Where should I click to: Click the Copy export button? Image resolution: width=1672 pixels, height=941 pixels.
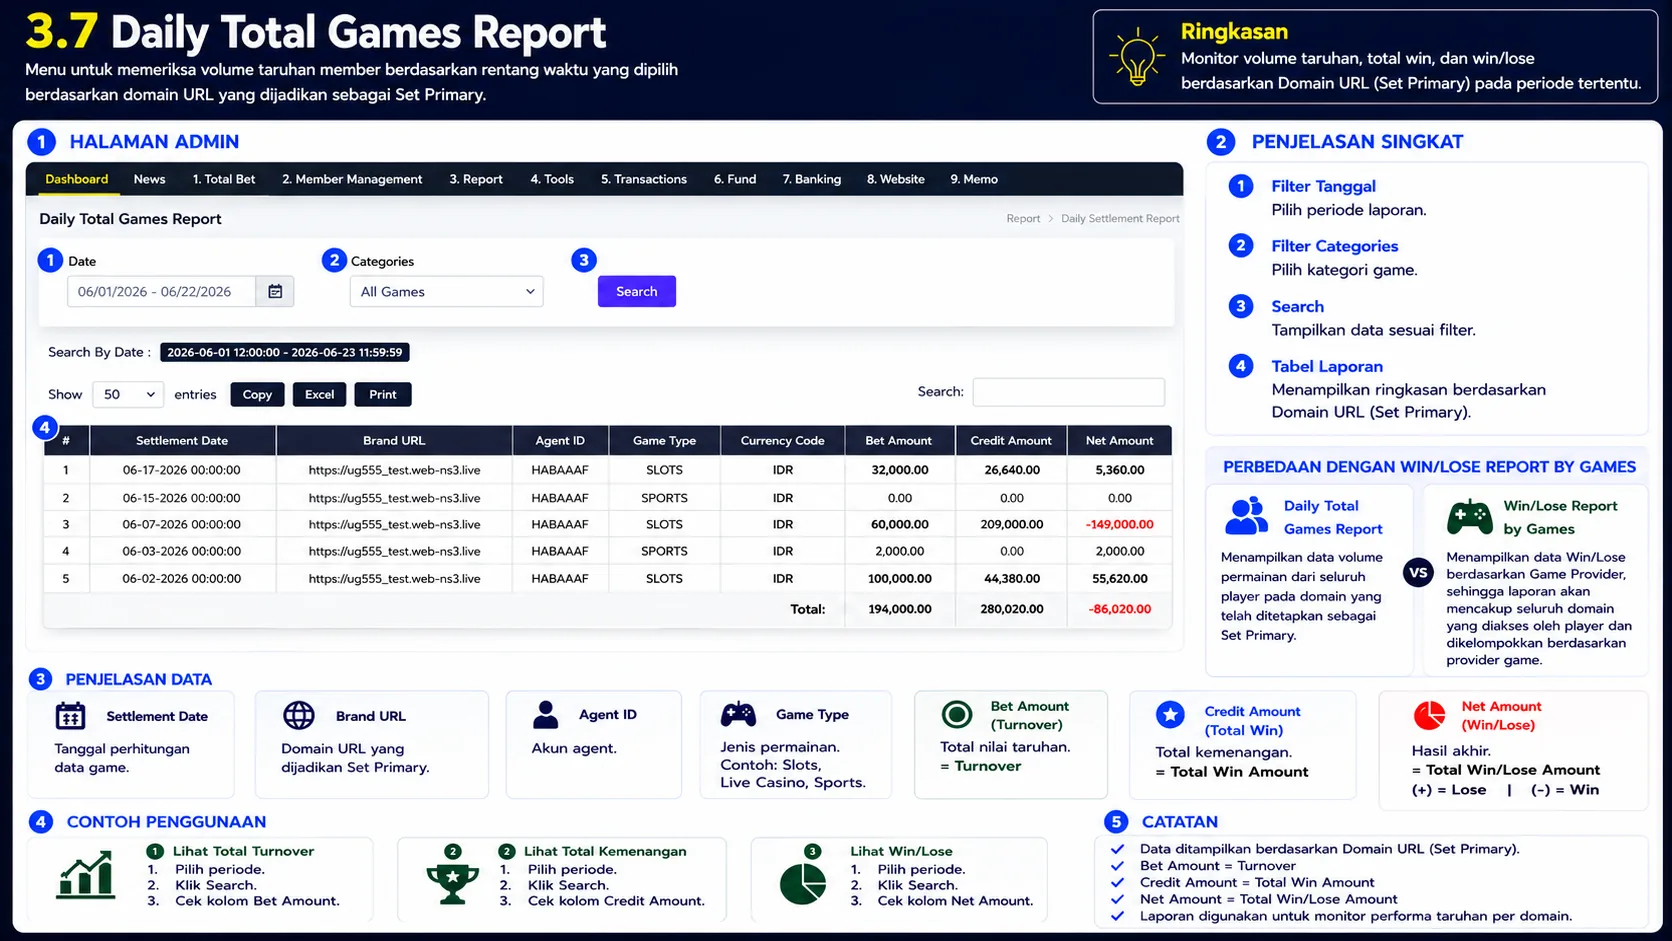pyautogui.click(x=257, y=394)
